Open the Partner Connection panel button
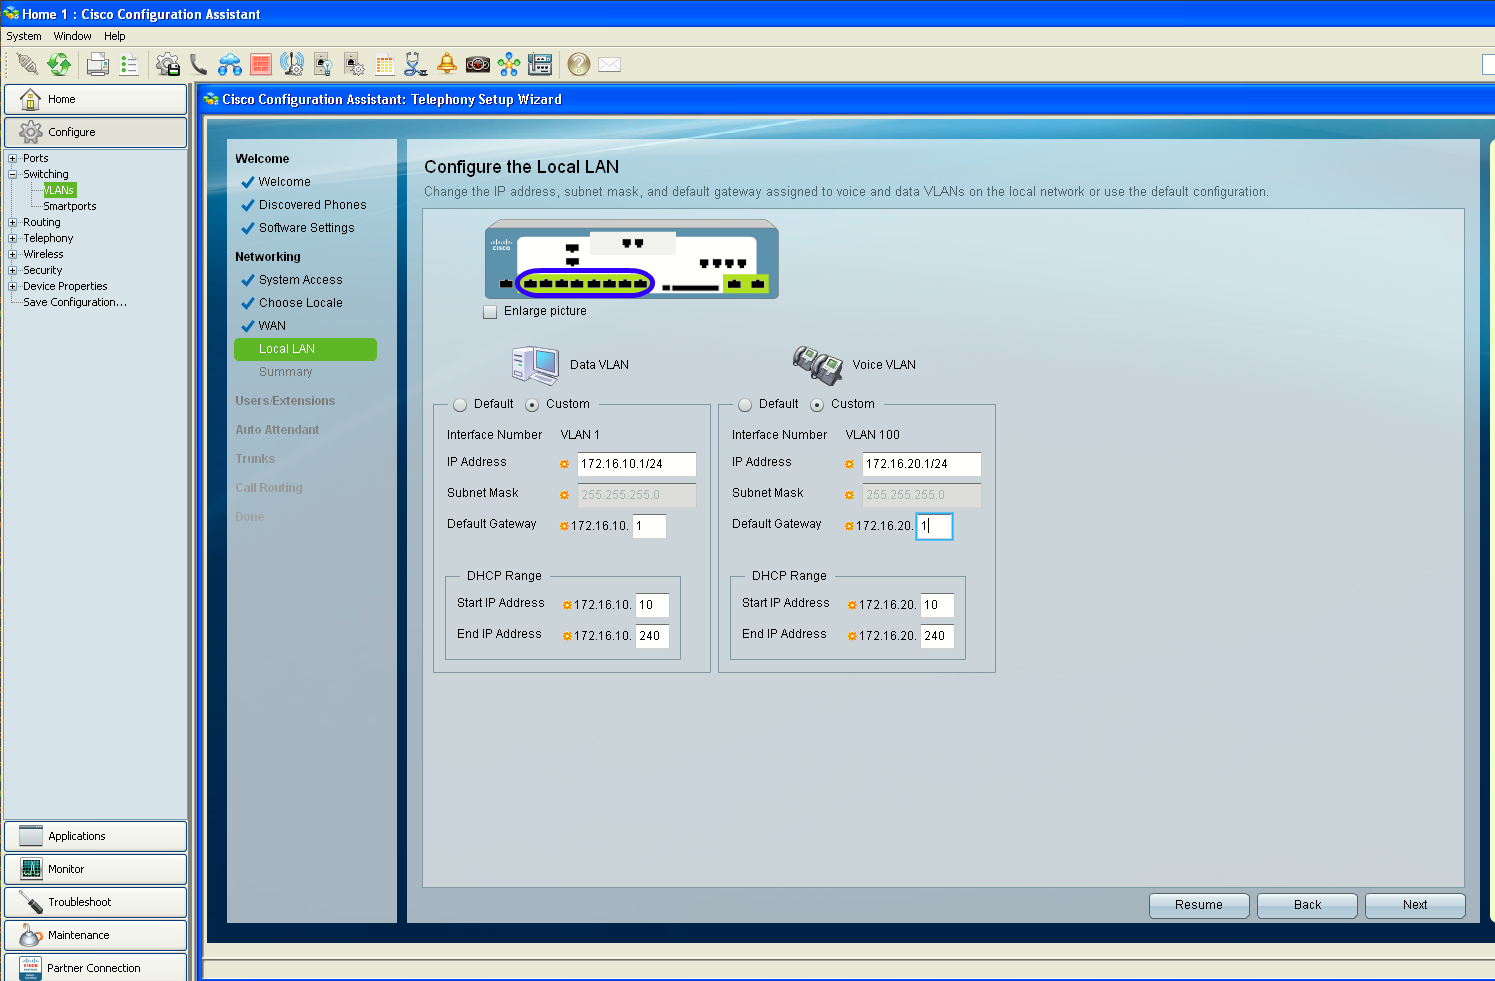Viewport: 1495px width, 981px height. 95,967
